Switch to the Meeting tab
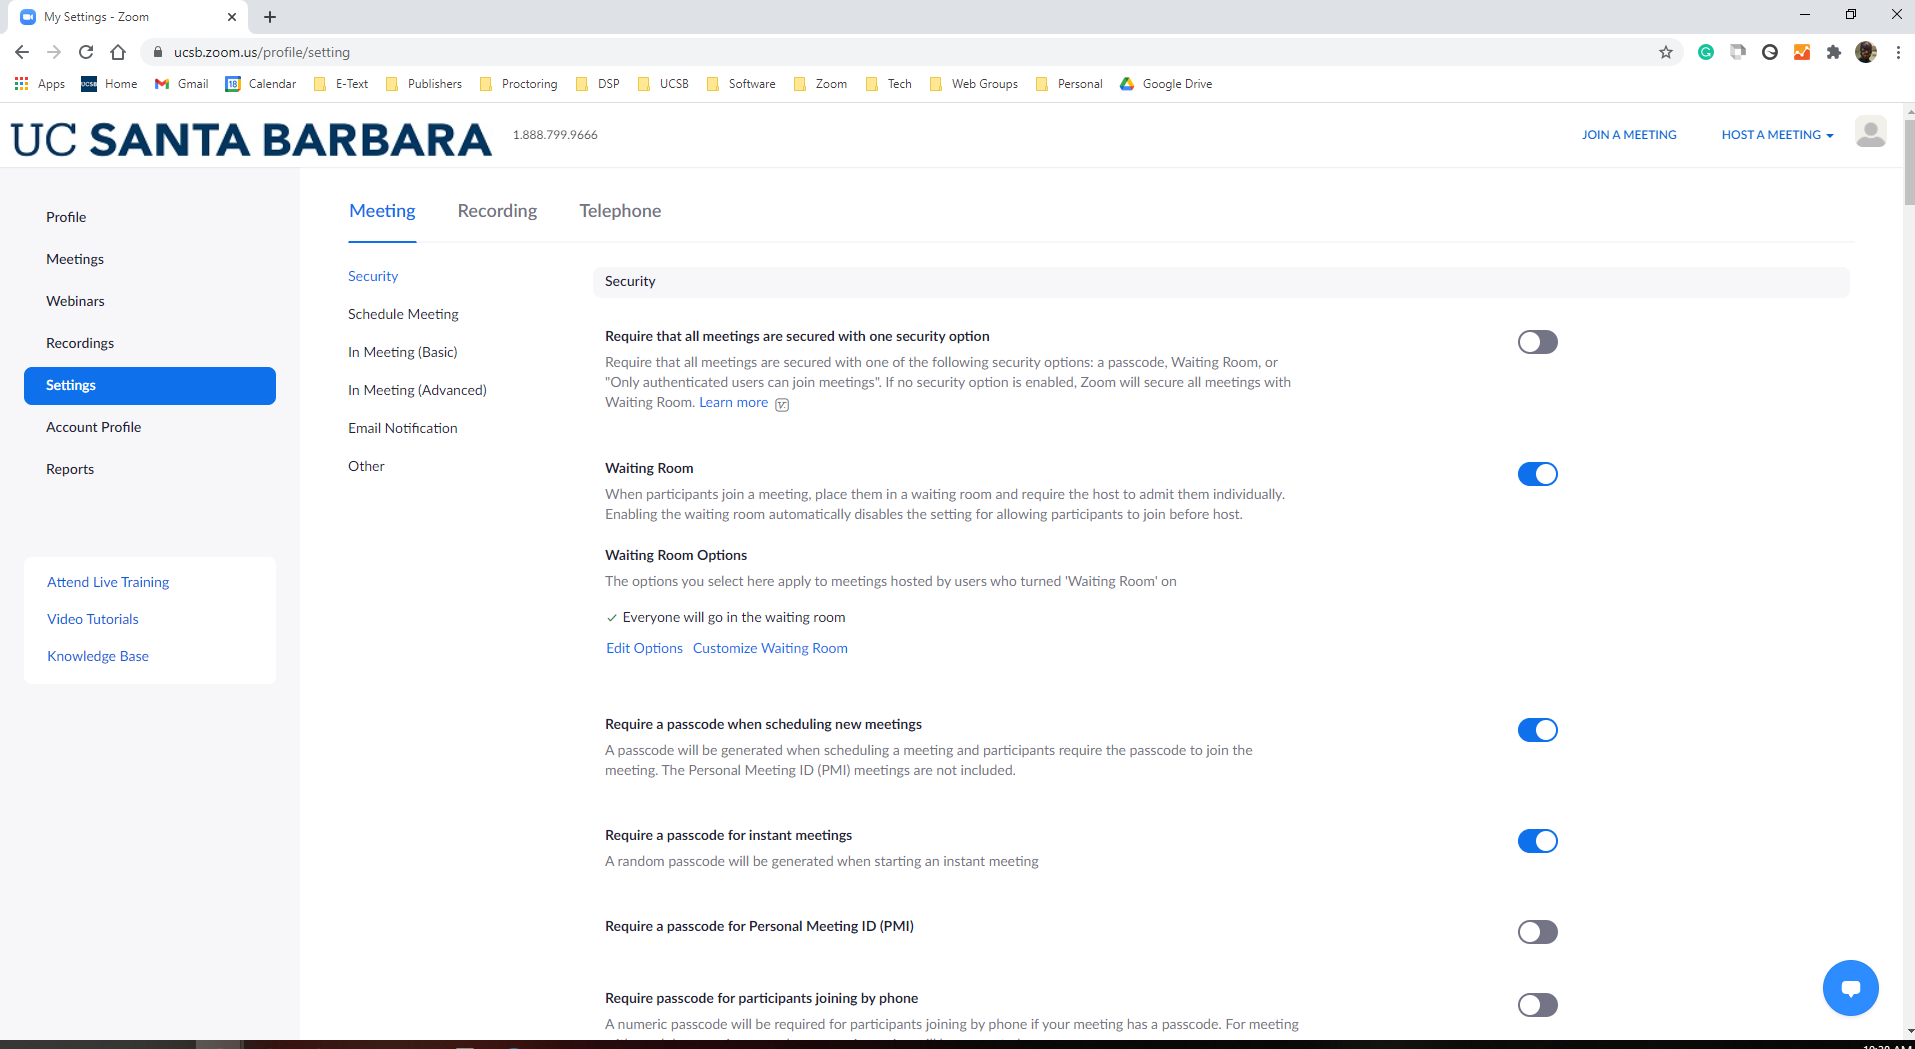 point(382,211)
